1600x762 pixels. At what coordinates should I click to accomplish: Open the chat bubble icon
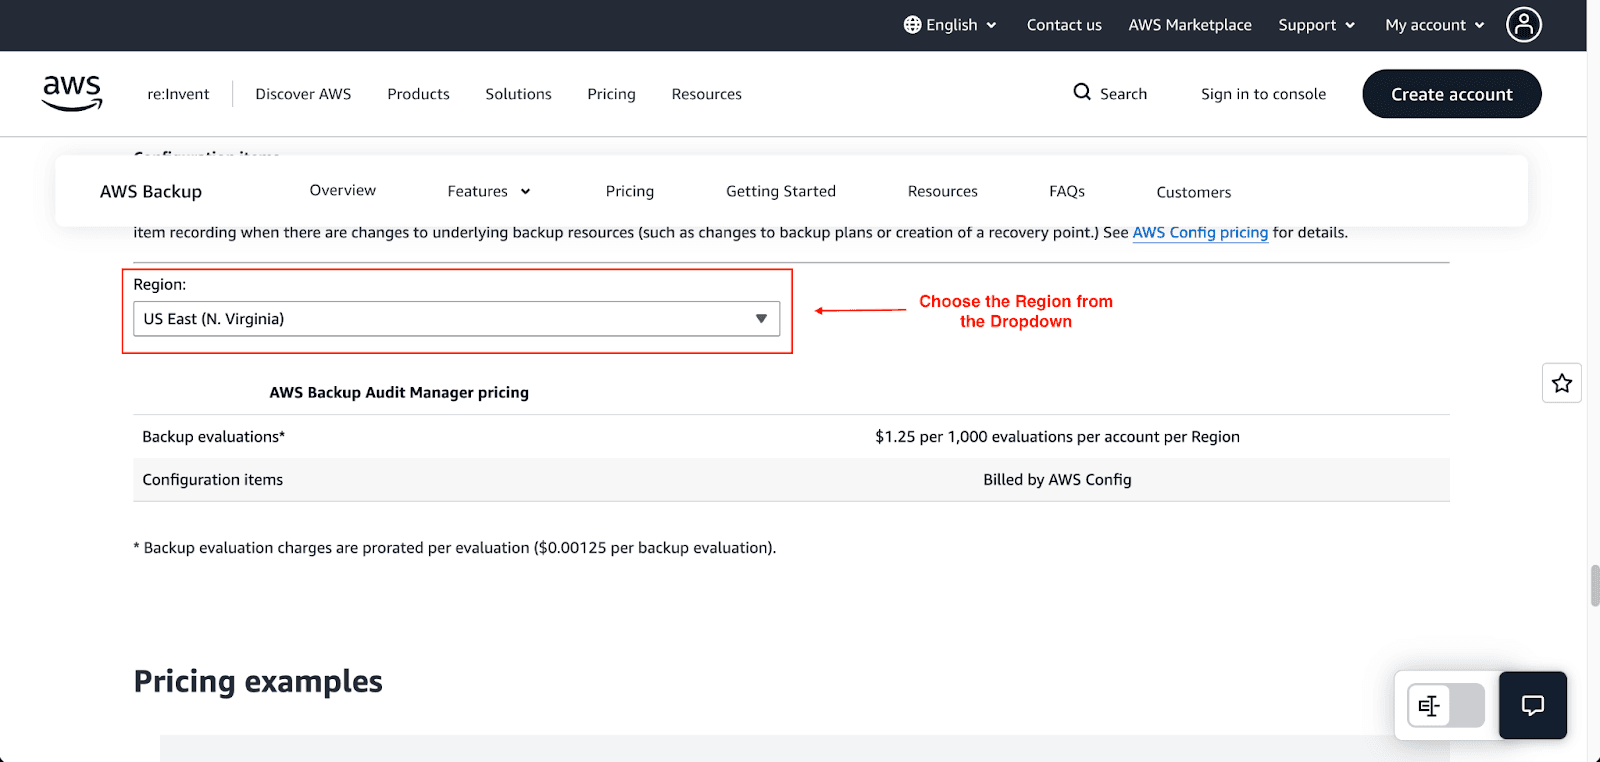tap(1533, 705)
